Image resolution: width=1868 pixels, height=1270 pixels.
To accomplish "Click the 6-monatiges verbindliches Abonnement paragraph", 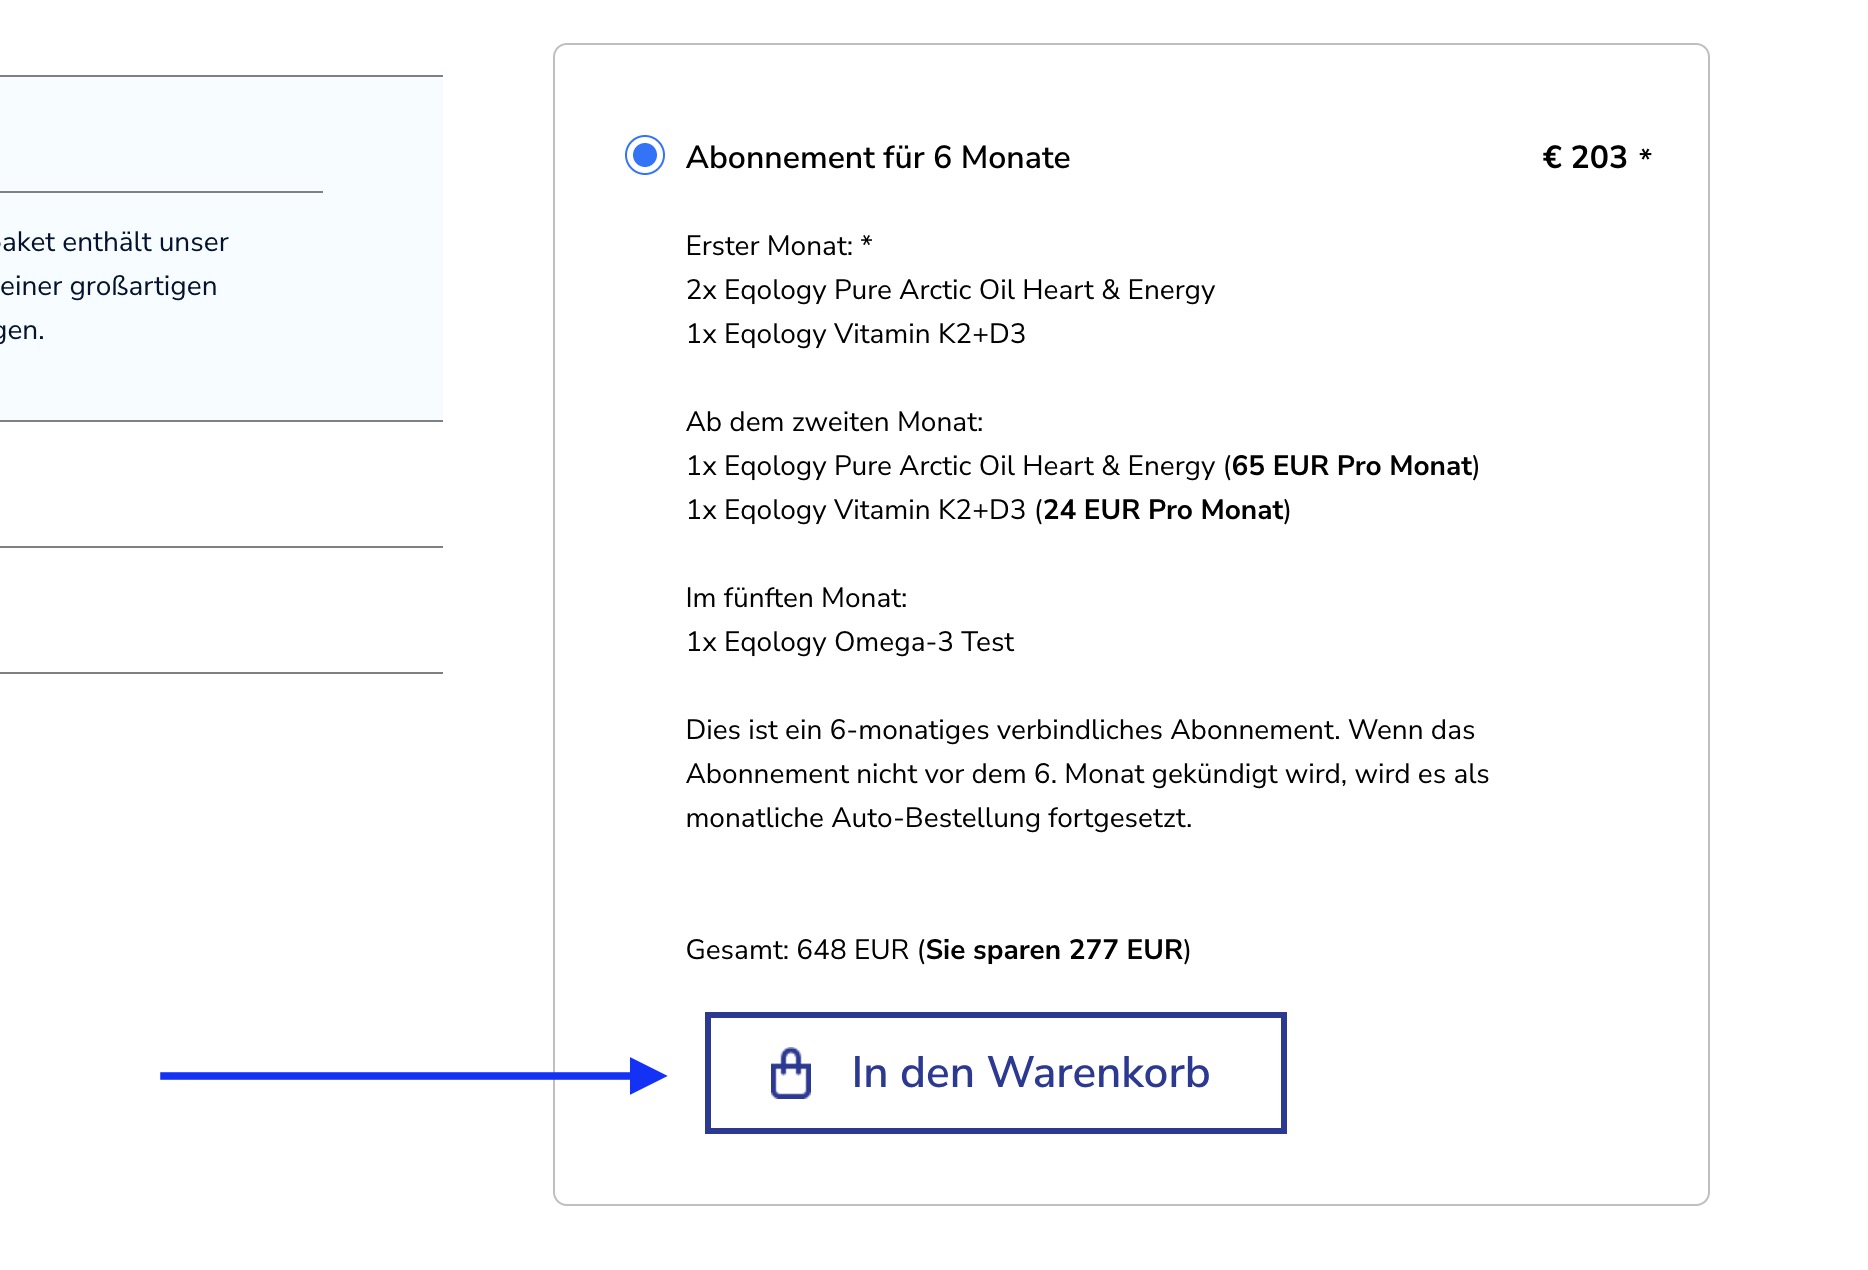I will tap(1087, 774).
